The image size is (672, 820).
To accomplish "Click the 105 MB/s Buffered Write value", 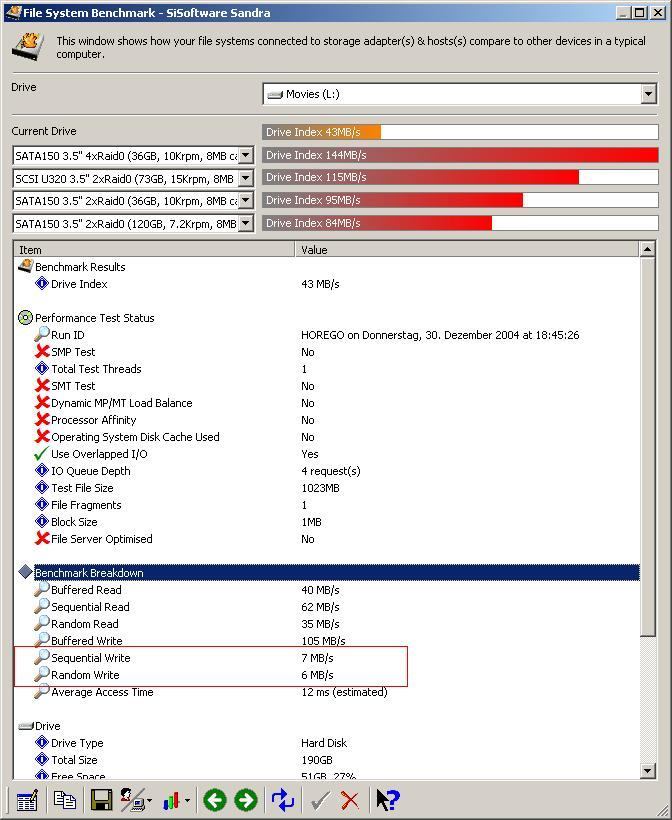I will [x=323, y=641].
